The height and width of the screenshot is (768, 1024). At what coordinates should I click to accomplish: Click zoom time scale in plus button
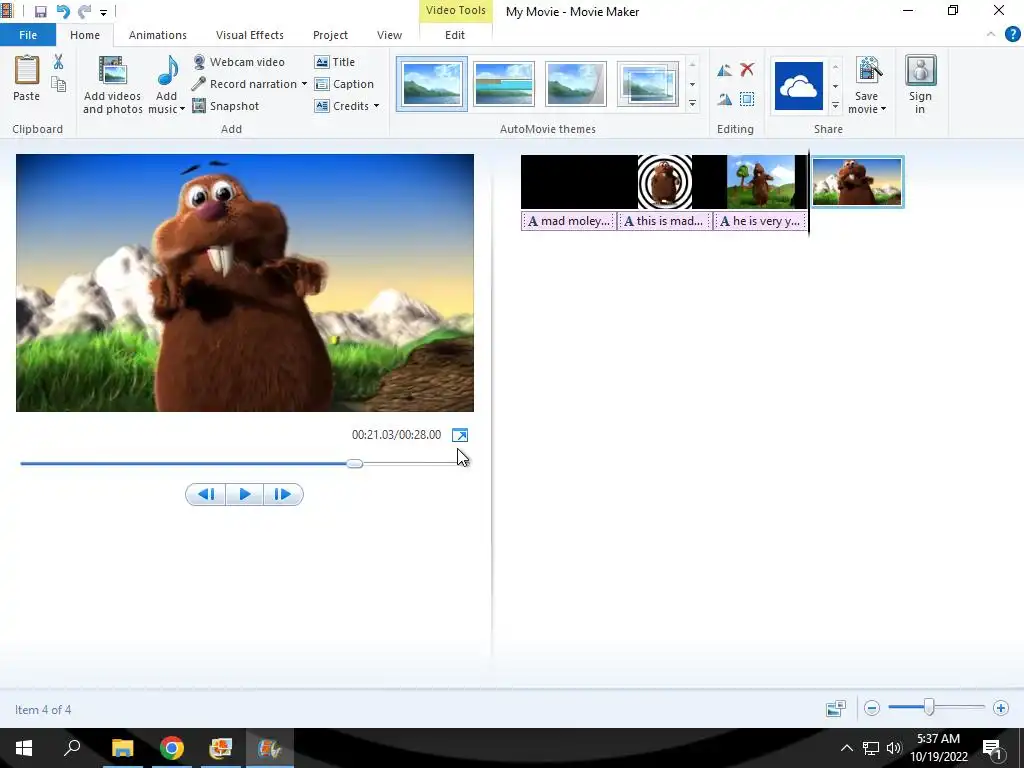click(x=1000, y=708)
